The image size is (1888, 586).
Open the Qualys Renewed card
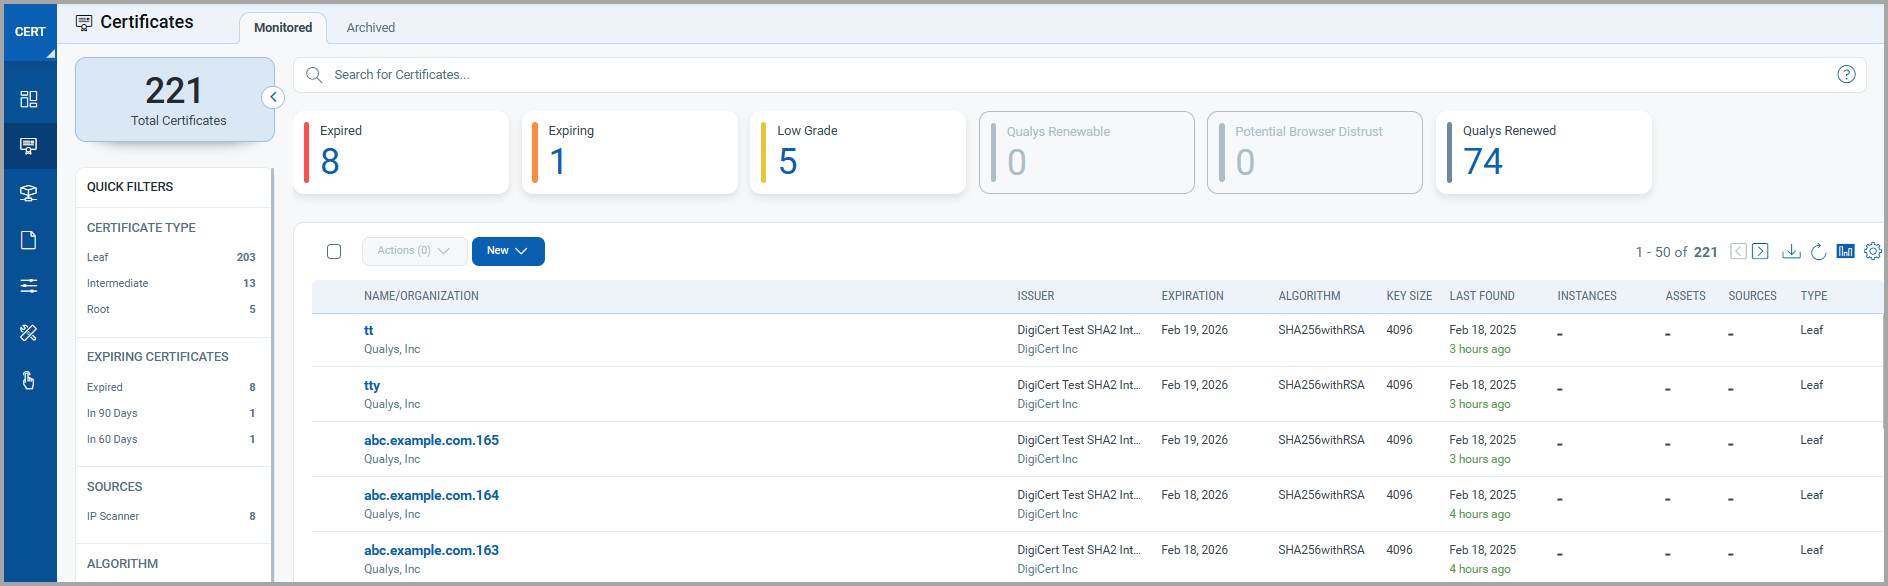(1543, 152)
